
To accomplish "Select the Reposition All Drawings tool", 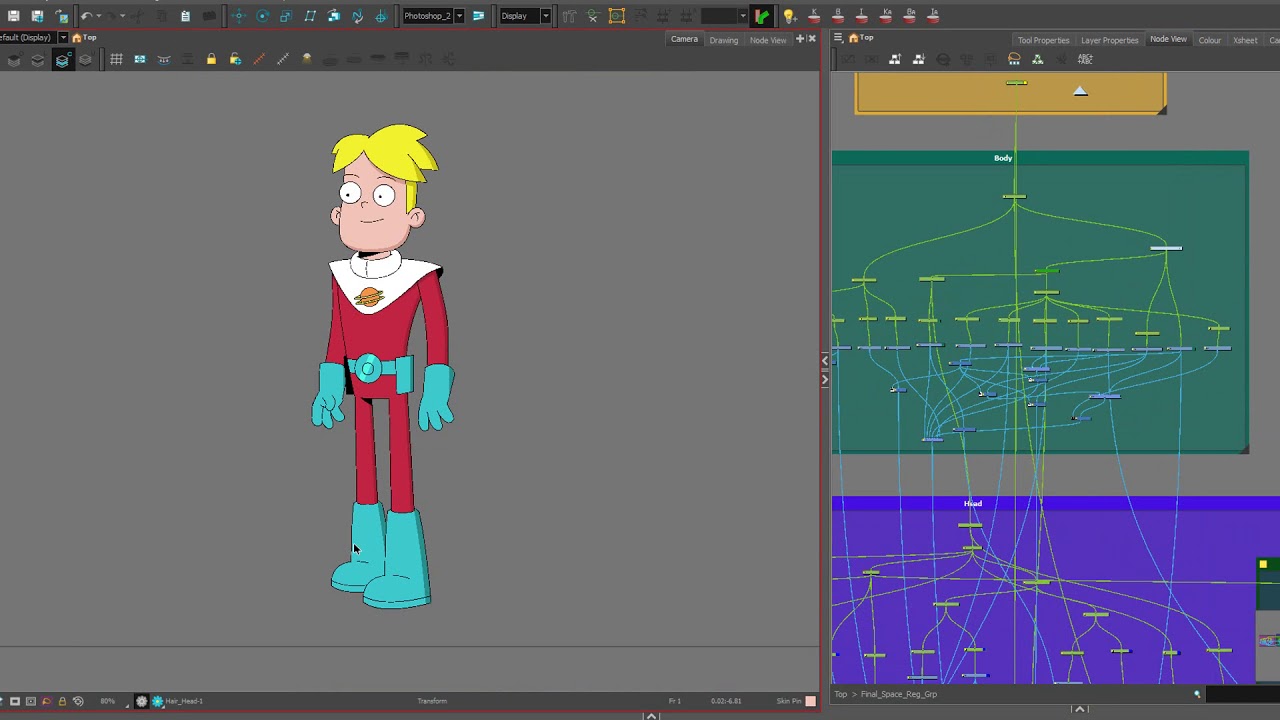I will (381, 16).
